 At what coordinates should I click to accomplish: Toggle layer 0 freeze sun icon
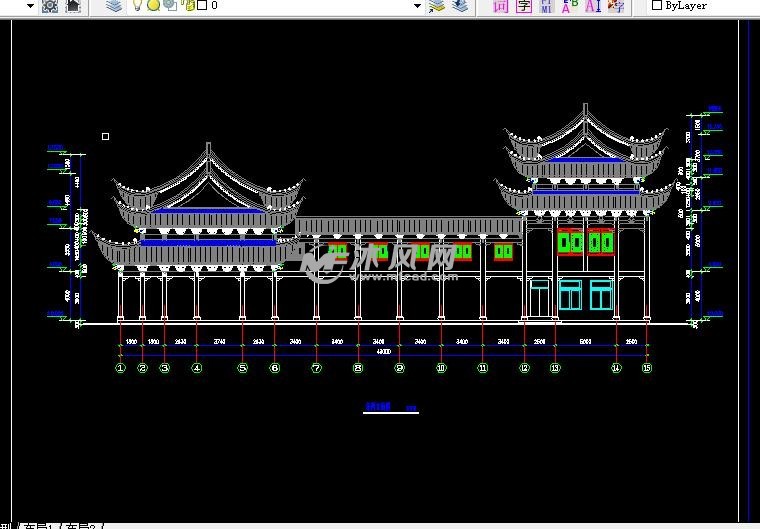(153, 6)
